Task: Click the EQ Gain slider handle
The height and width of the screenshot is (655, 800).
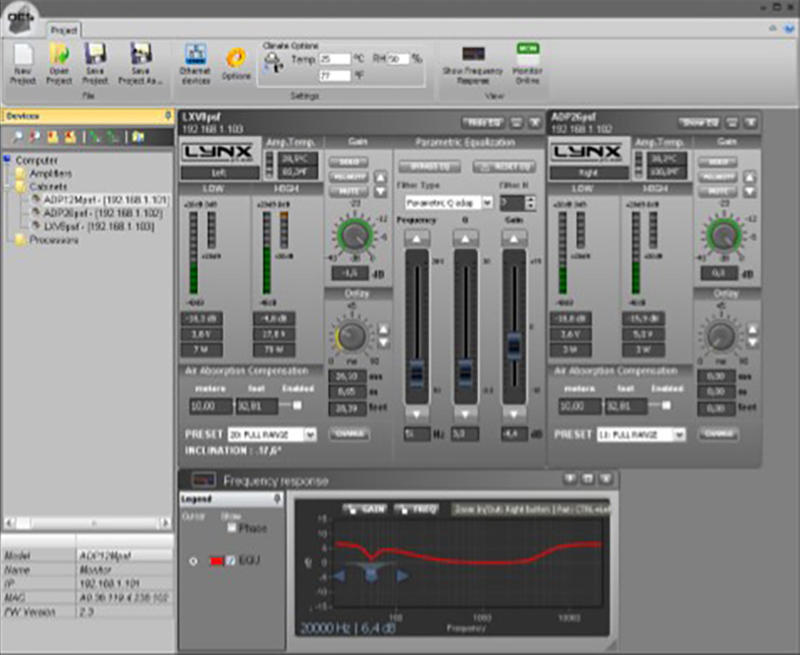Action: tap(514, 345)
